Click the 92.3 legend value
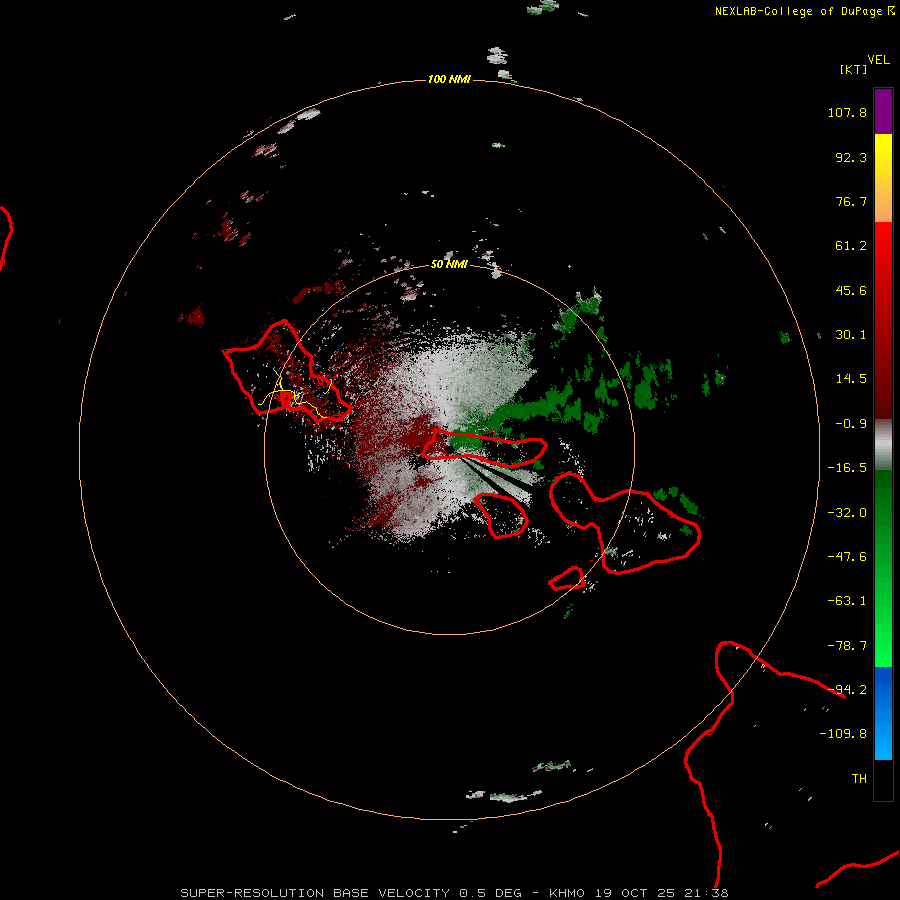This screenshot has width=900, height=900. click(x=851, y=157)
